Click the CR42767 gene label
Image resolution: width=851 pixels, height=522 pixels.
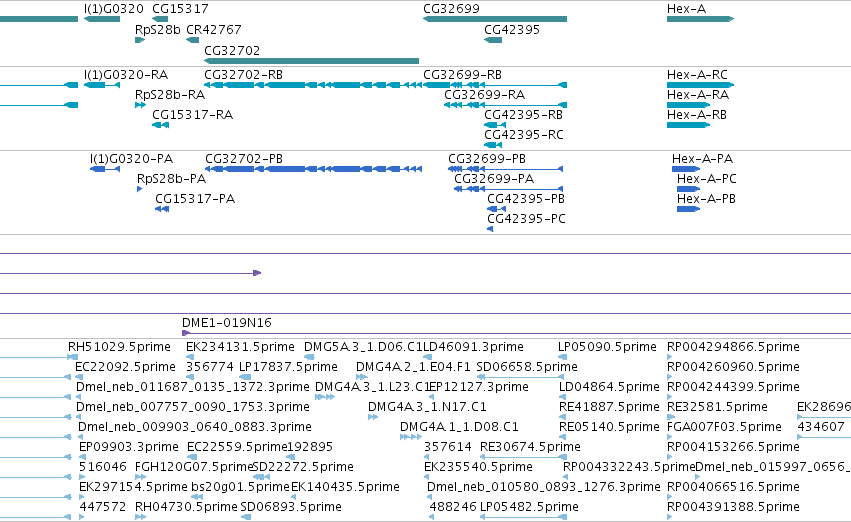coord(213,30)
